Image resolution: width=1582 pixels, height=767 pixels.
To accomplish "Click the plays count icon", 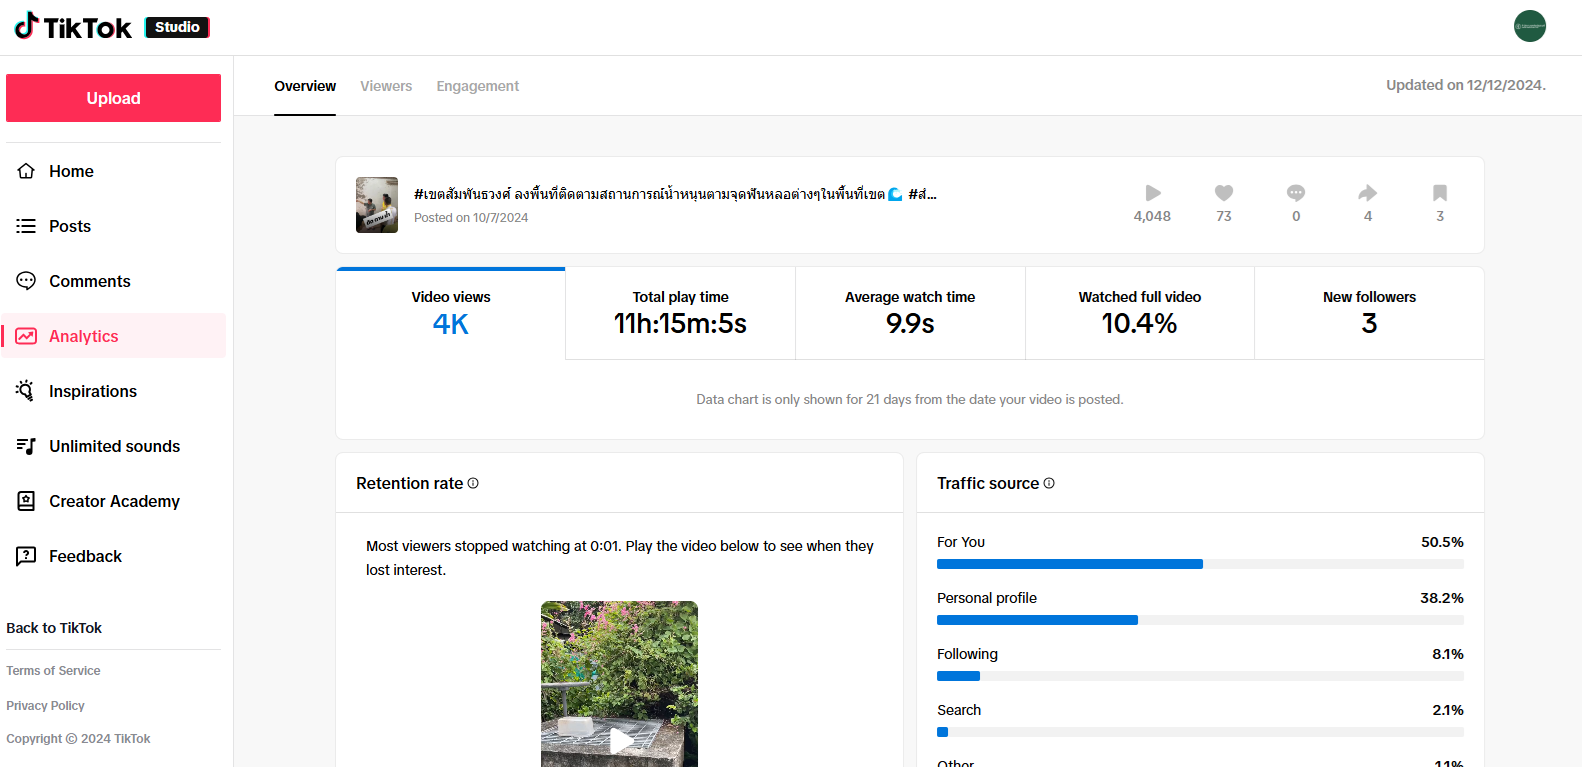I will click(1152, 193).
